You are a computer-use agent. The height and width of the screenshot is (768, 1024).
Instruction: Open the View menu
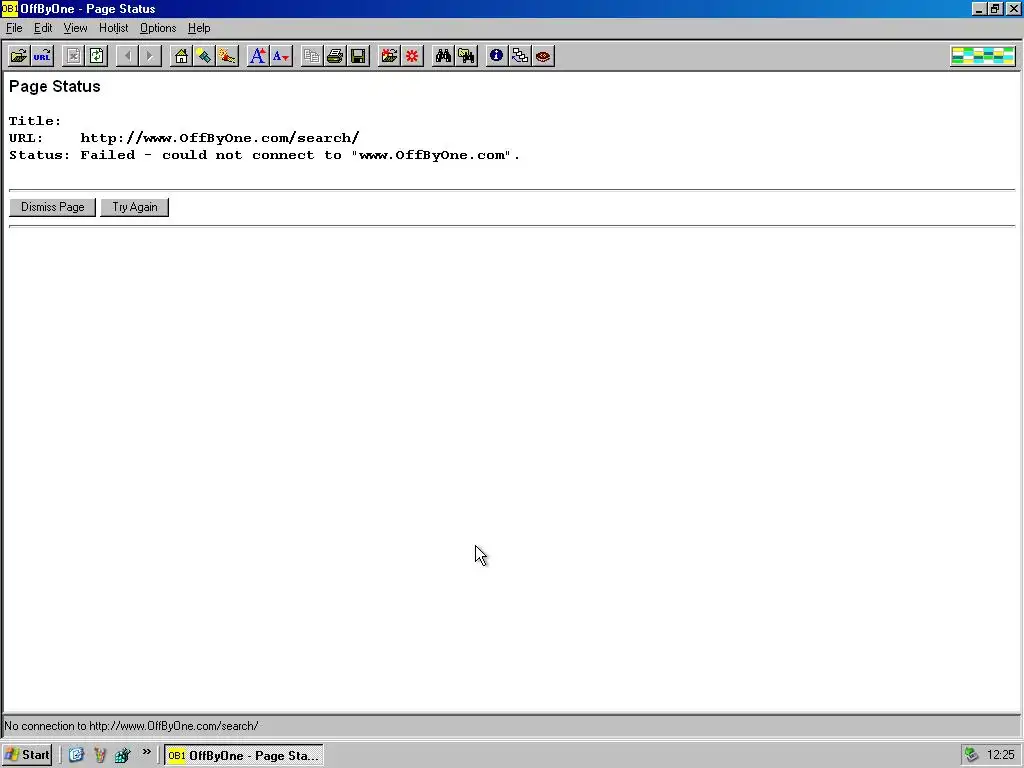pos(75,28)
